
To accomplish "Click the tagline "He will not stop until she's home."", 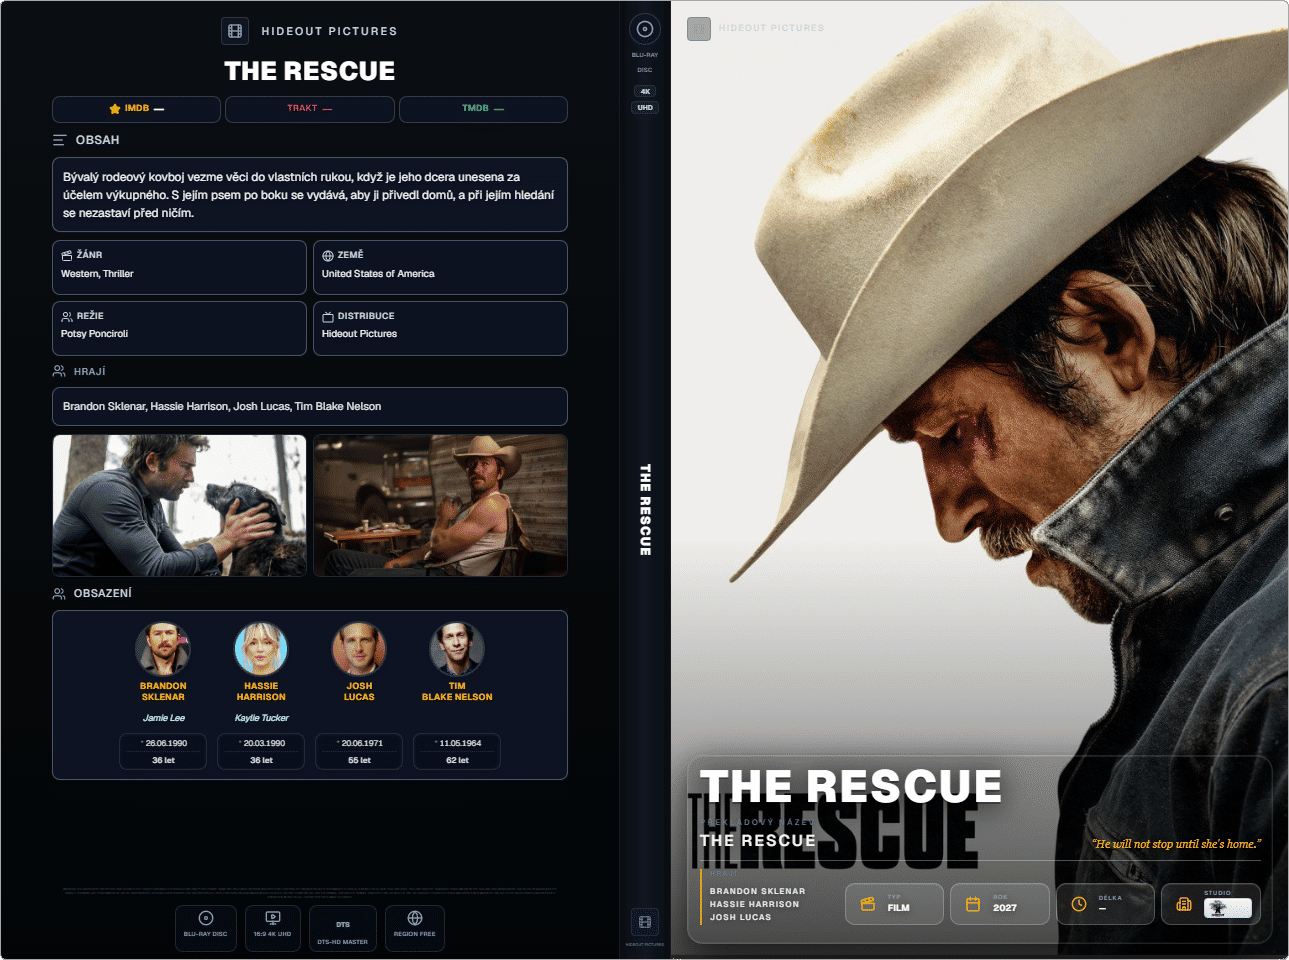I will (1176, 844).
